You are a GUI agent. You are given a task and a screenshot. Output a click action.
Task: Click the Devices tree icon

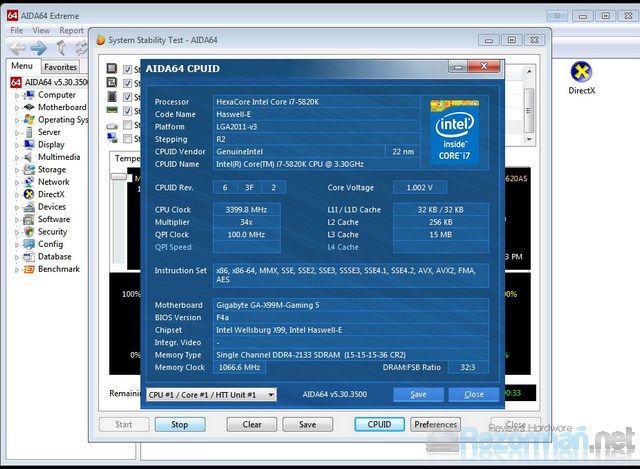(29, 207)
